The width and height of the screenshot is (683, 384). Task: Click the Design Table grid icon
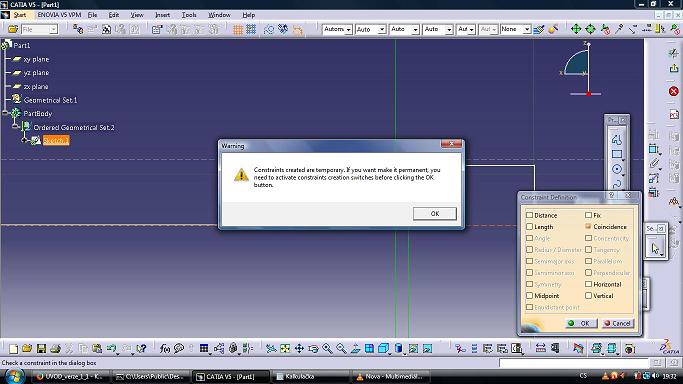(204, 348)
